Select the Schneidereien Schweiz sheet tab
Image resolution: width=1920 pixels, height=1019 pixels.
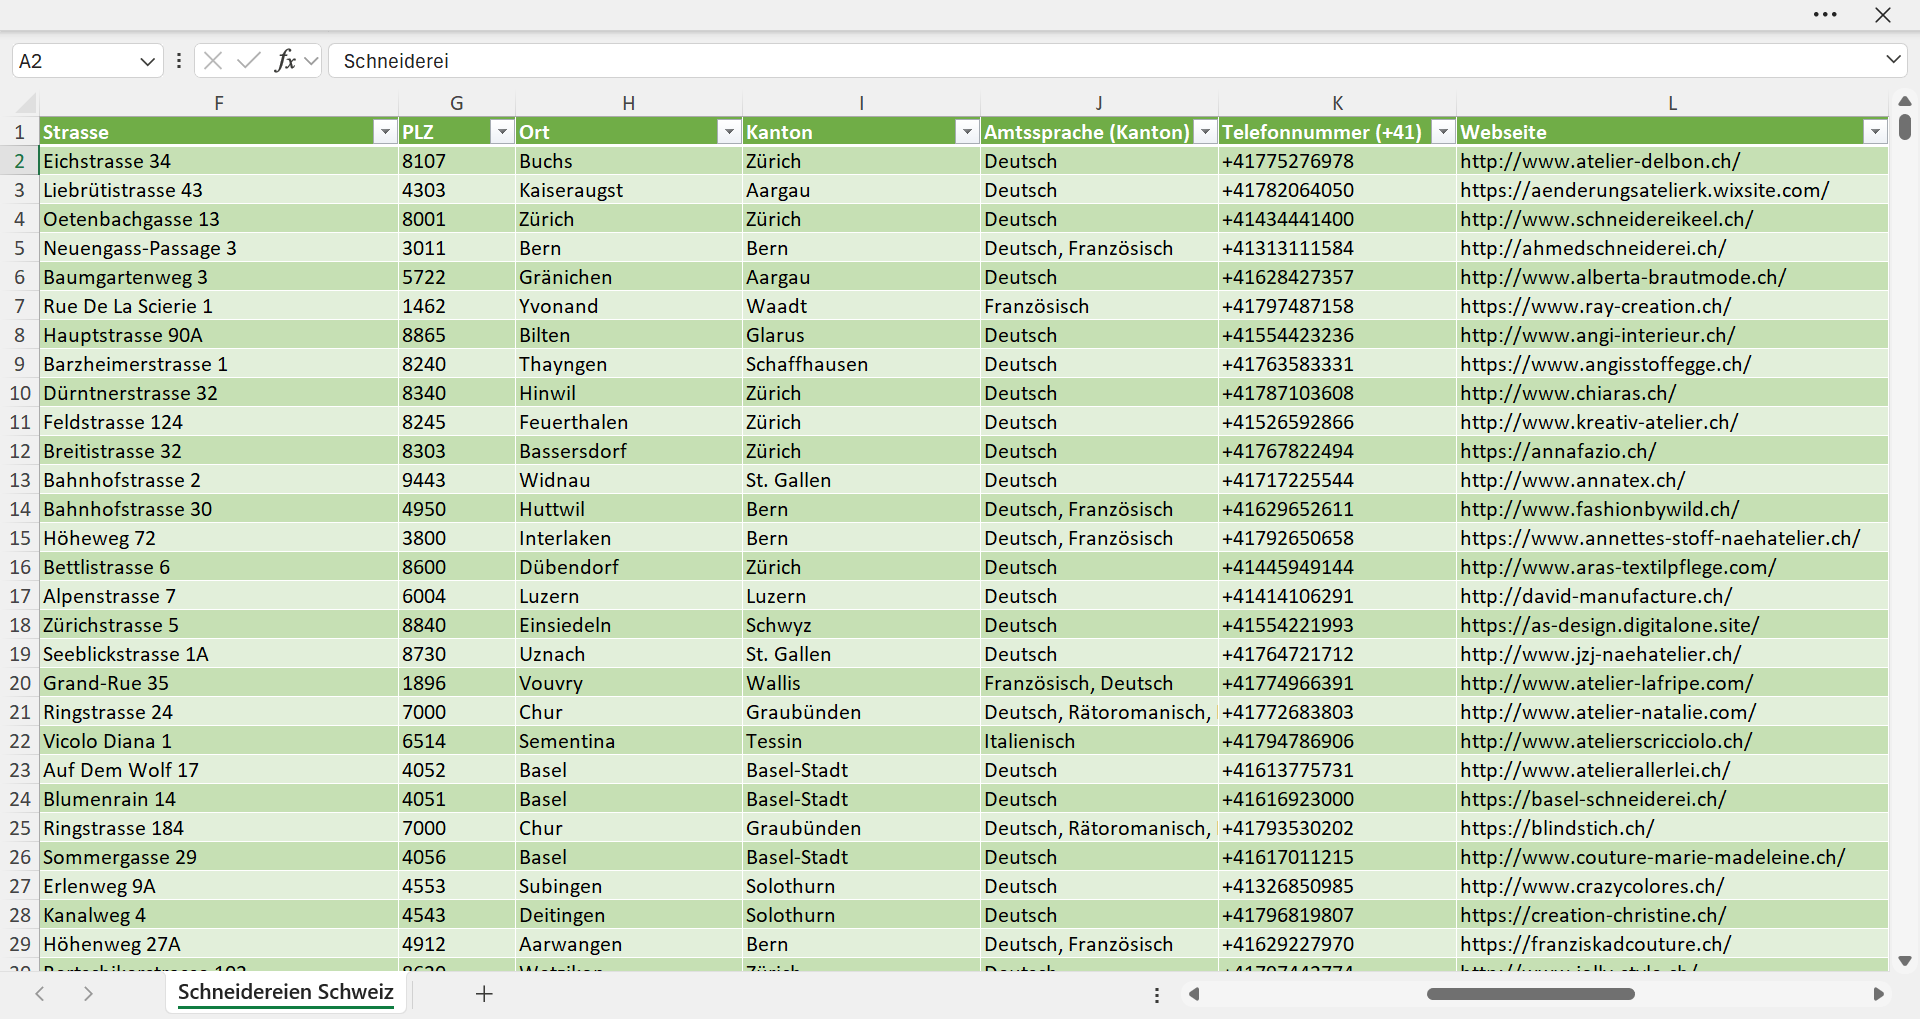point(286,992)
